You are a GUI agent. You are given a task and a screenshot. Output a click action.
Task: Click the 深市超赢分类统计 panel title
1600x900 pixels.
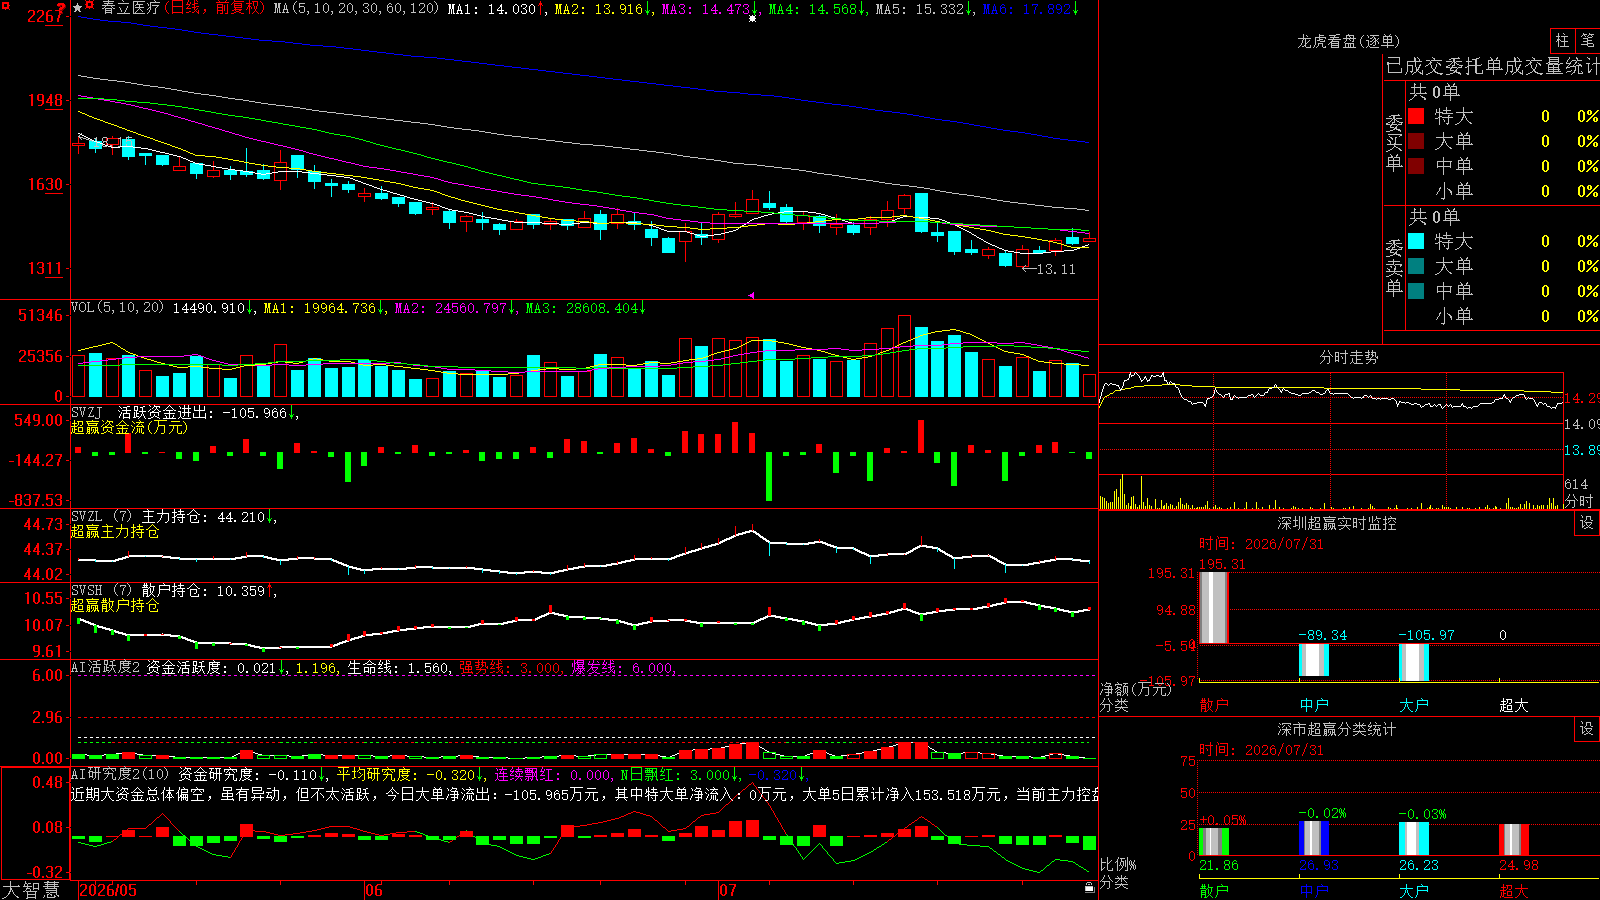point(1337,729)
